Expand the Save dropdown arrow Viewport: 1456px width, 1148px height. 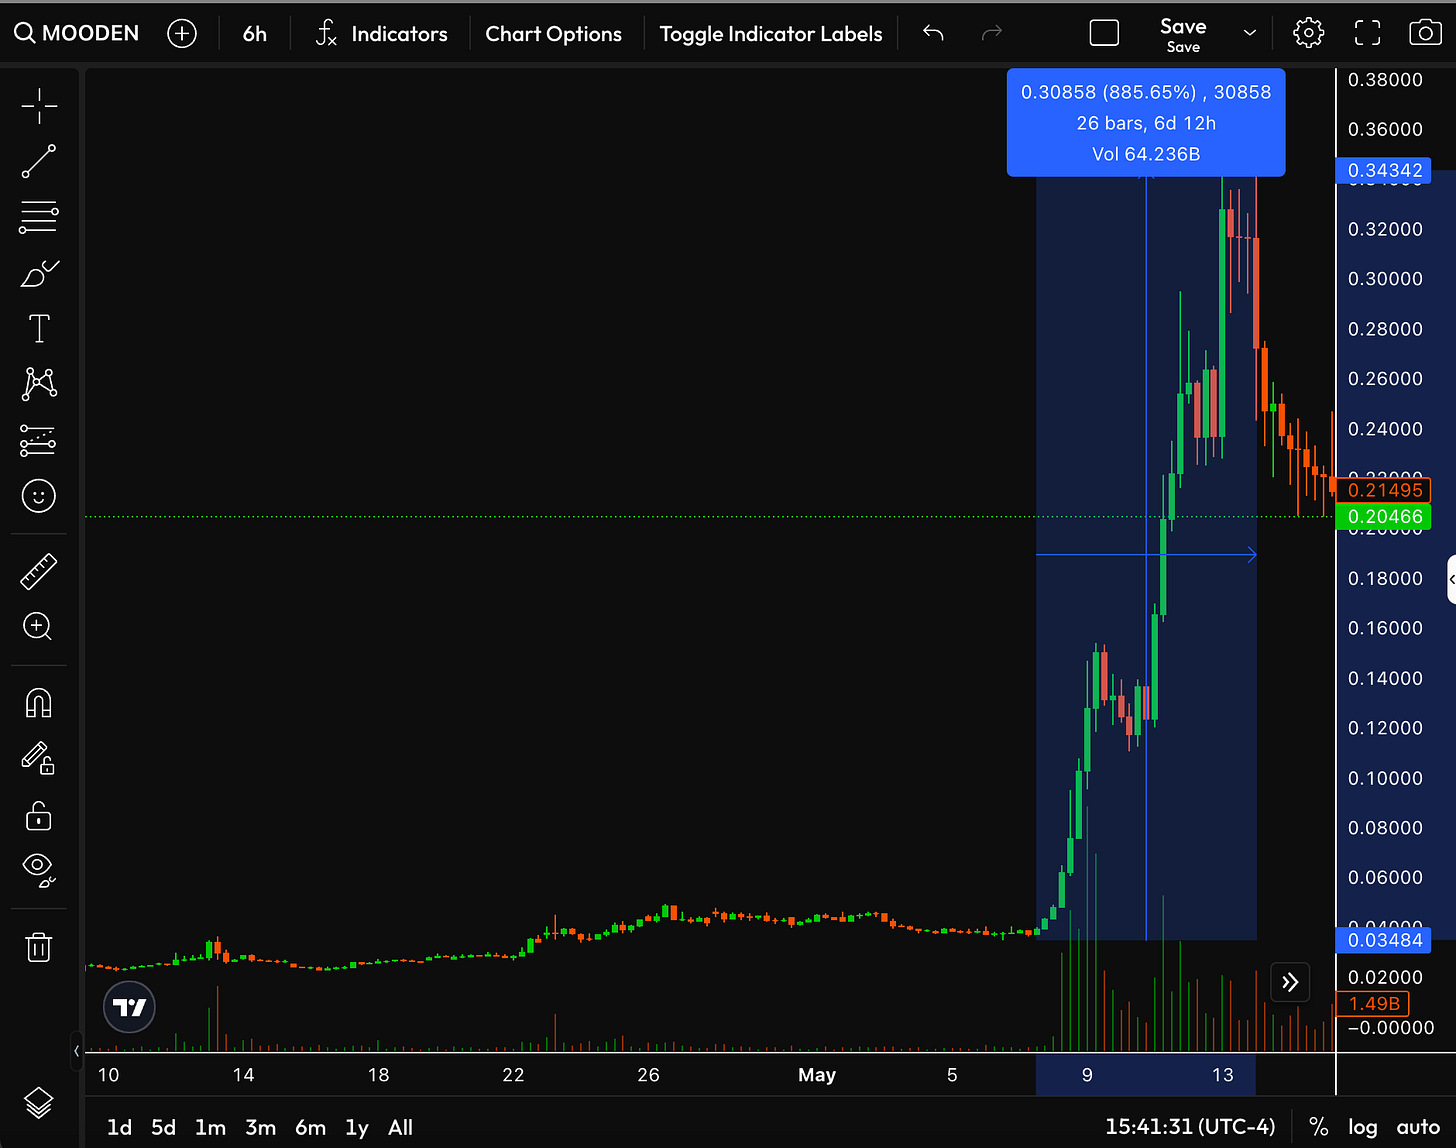[1249, 33]
